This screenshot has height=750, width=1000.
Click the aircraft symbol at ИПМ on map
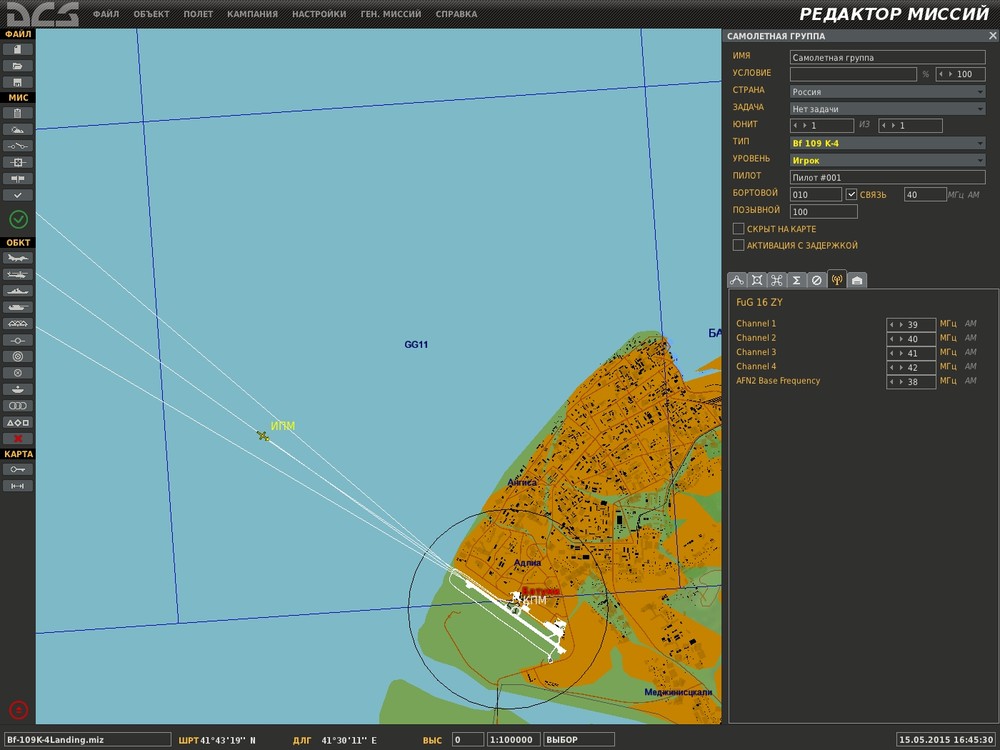[263, 436]
